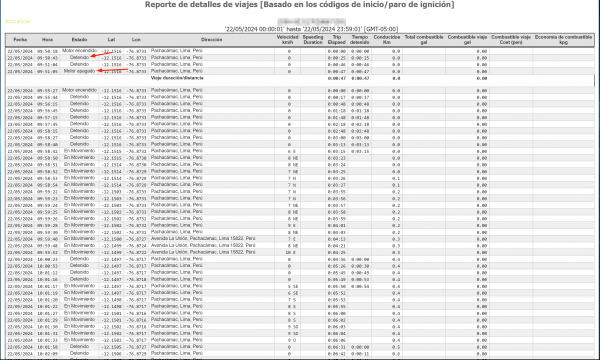600x360 pixels.
Task: Click the Lat column header
Action: tap(111, 40)
